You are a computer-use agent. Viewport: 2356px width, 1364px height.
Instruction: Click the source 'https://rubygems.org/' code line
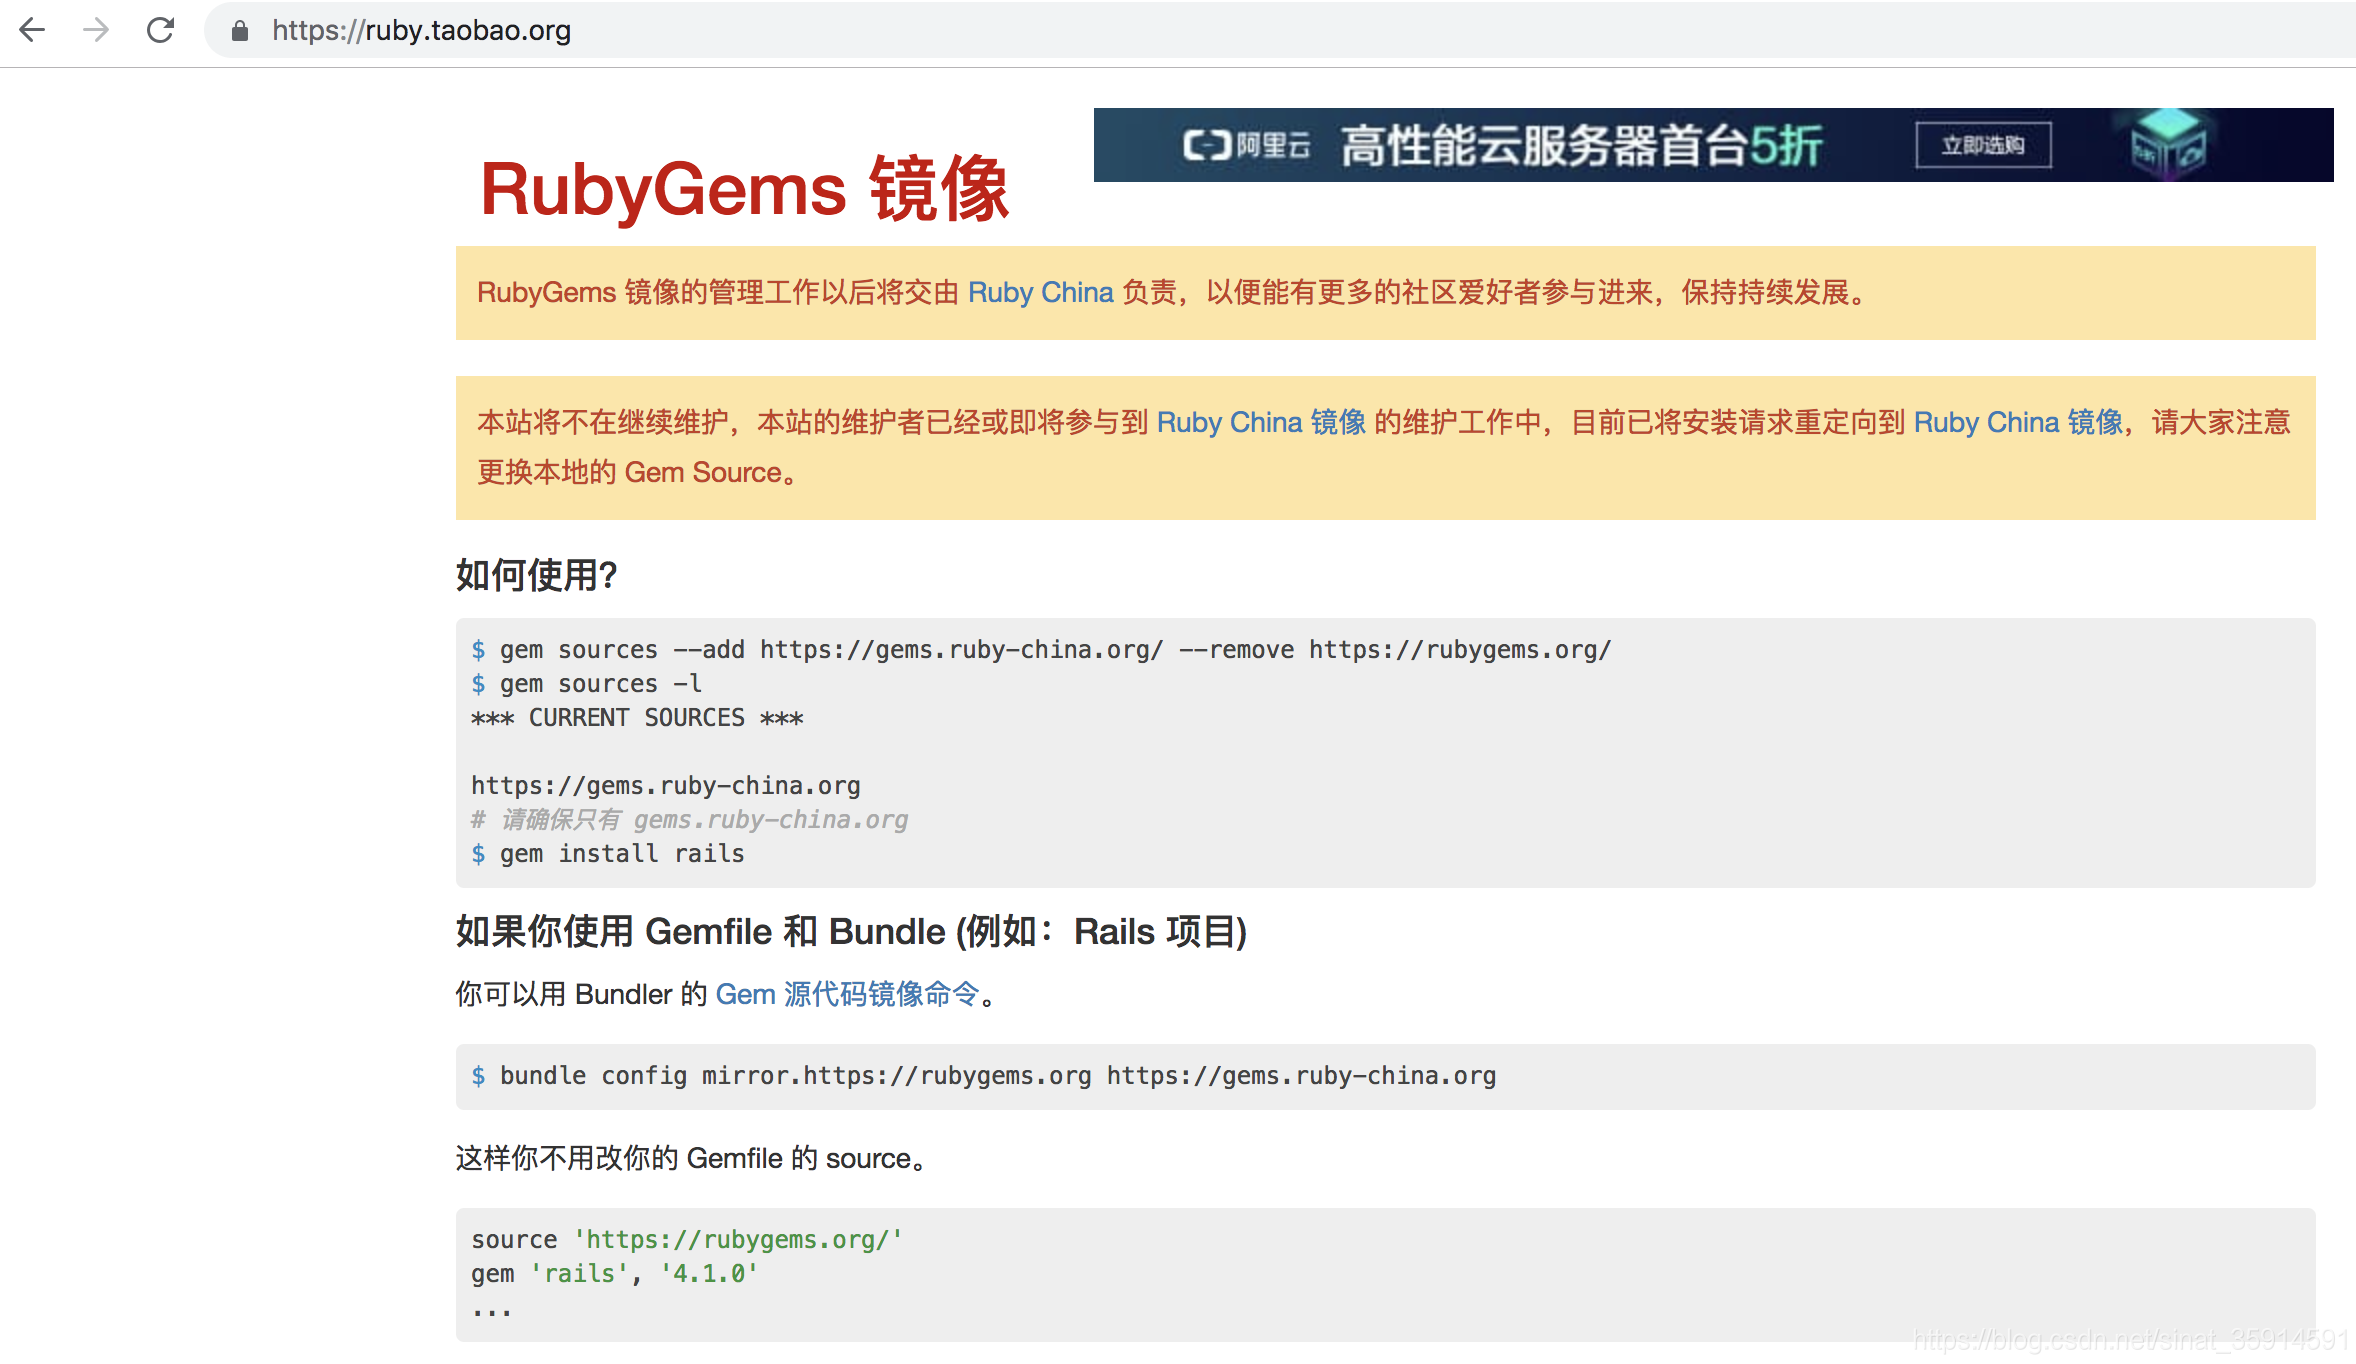[x=687, y=1240]
